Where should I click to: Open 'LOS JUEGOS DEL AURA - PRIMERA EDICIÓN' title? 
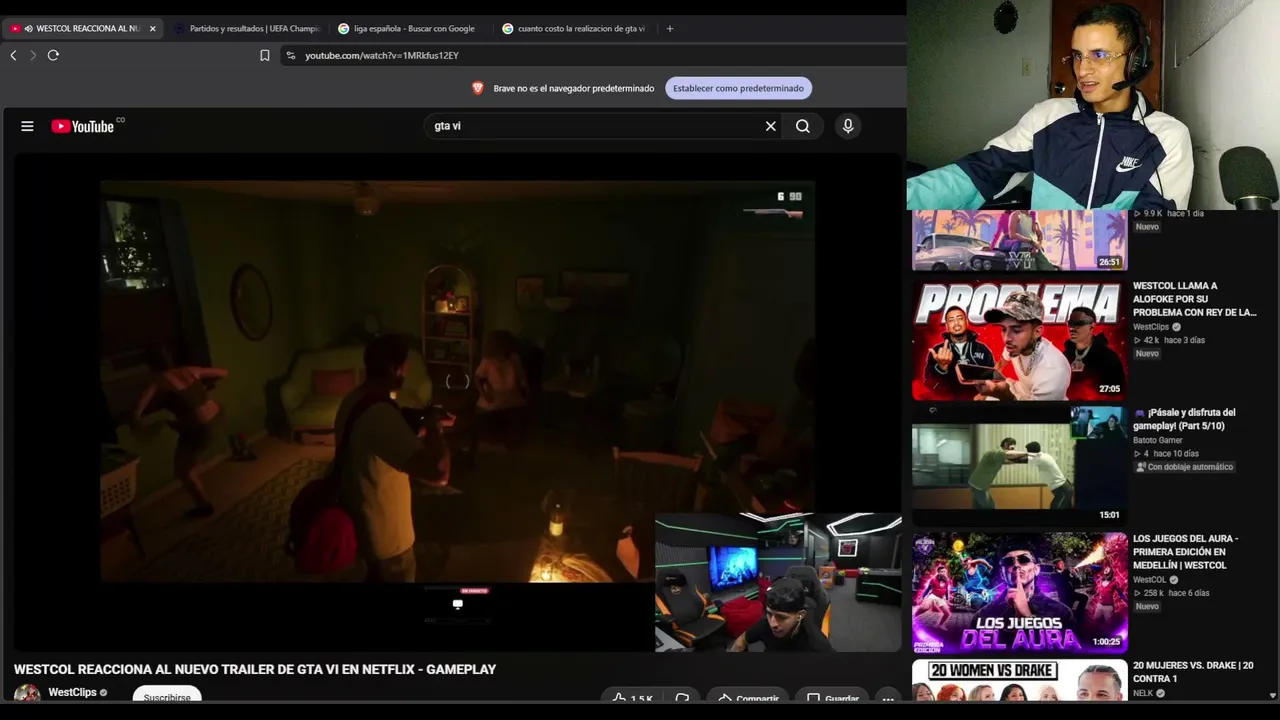[1185, 552]
